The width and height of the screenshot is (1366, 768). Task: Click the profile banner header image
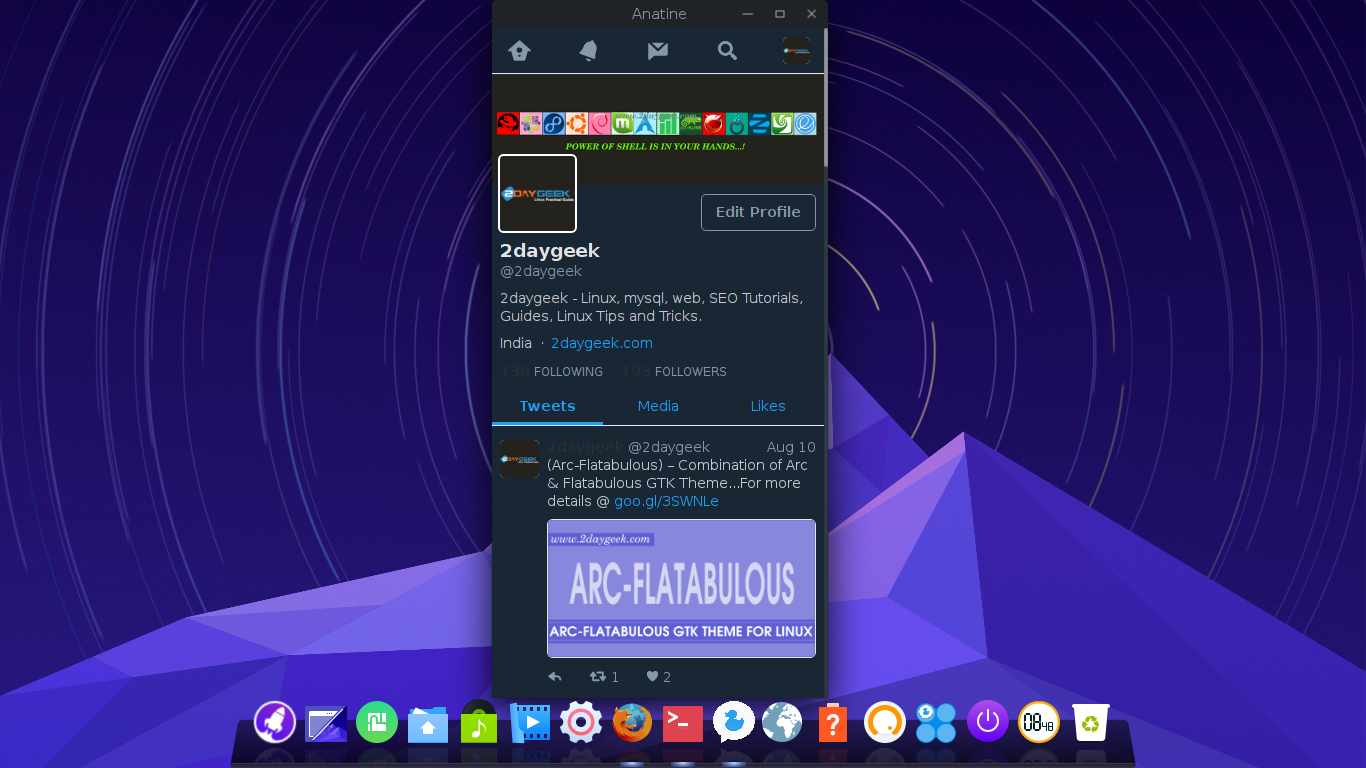pos(658,129)
